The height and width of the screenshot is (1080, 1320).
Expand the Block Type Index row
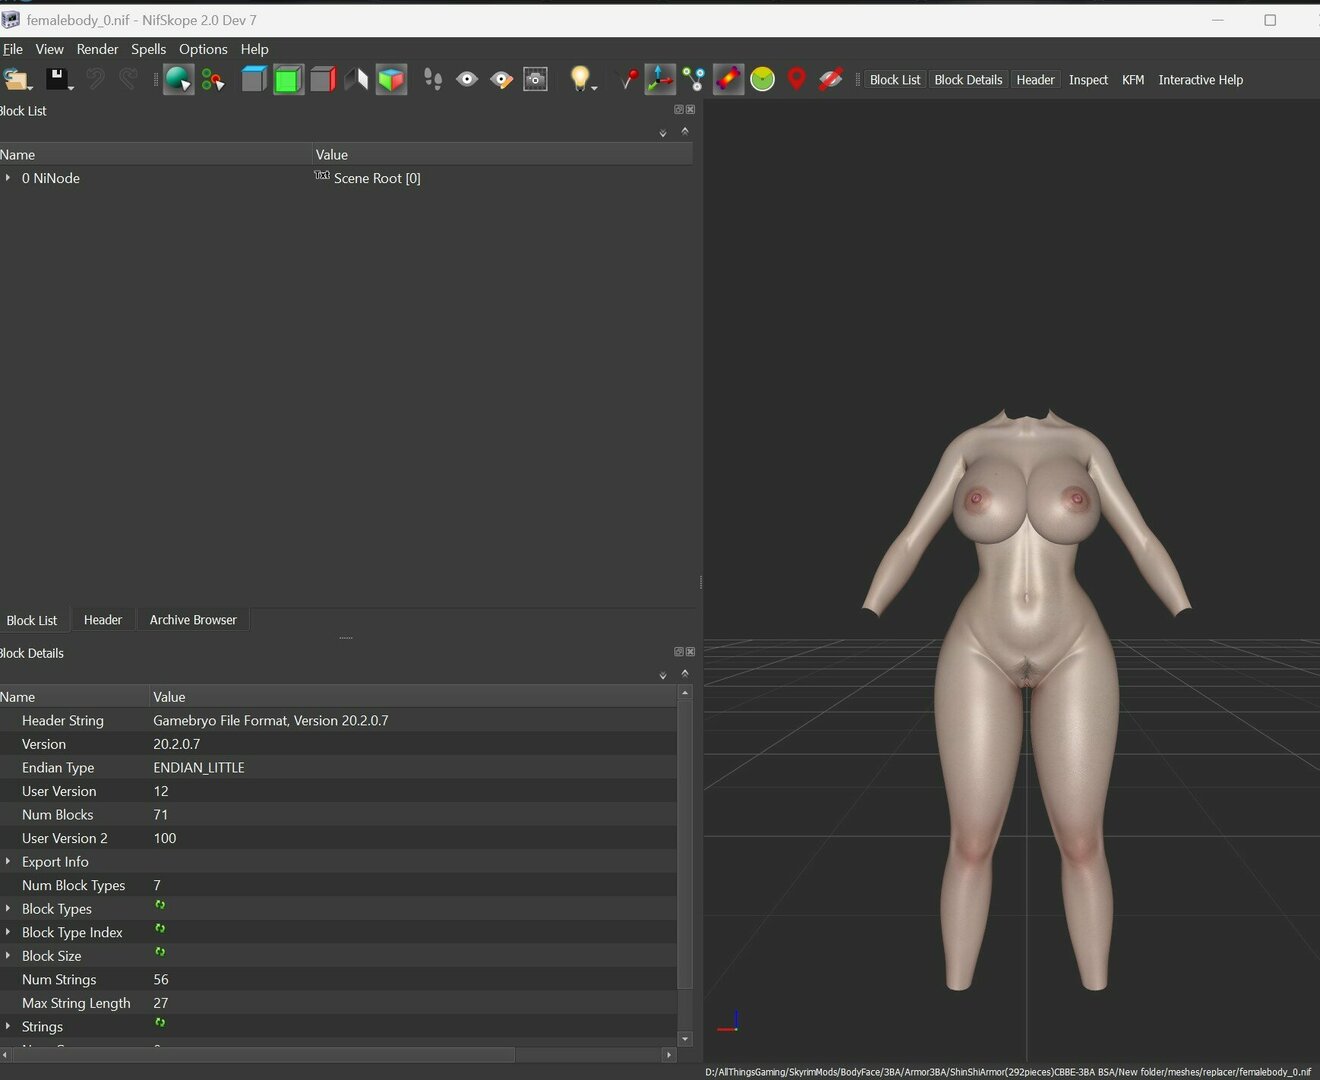(8, 932)
